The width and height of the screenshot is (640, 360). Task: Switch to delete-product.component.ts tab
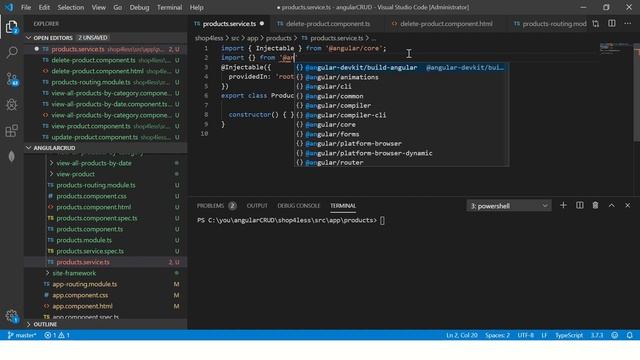coord(328,24)
